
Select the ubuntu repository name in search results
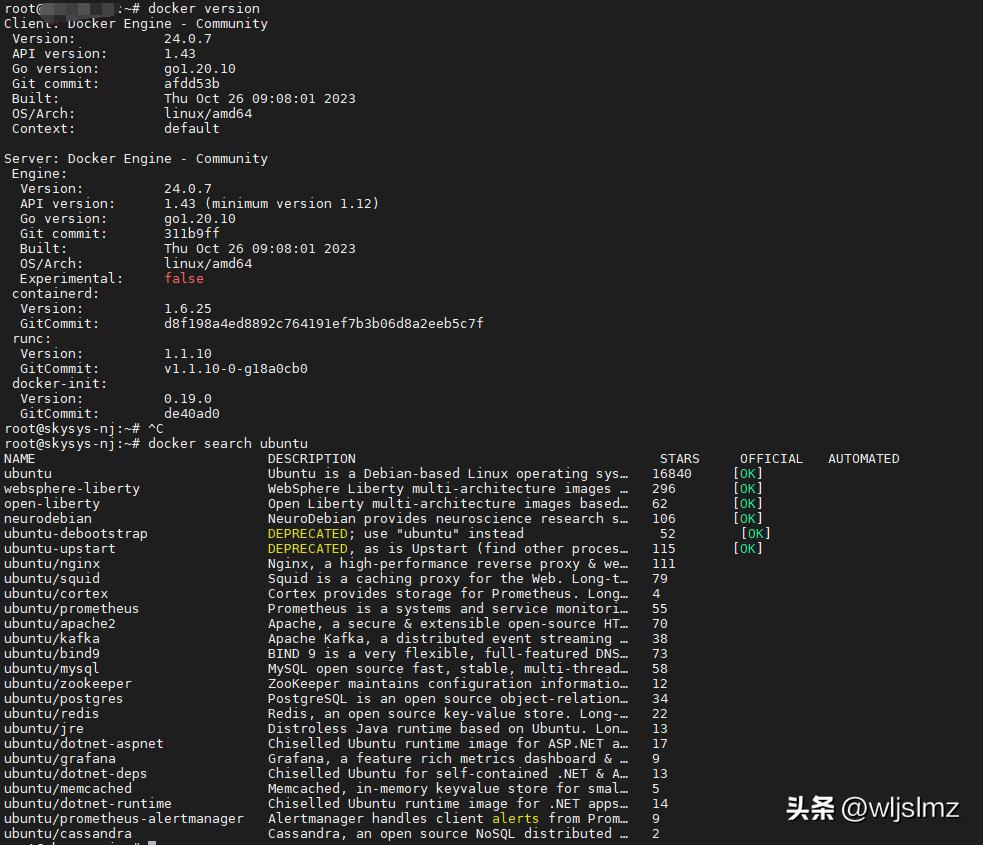[27, 473]
